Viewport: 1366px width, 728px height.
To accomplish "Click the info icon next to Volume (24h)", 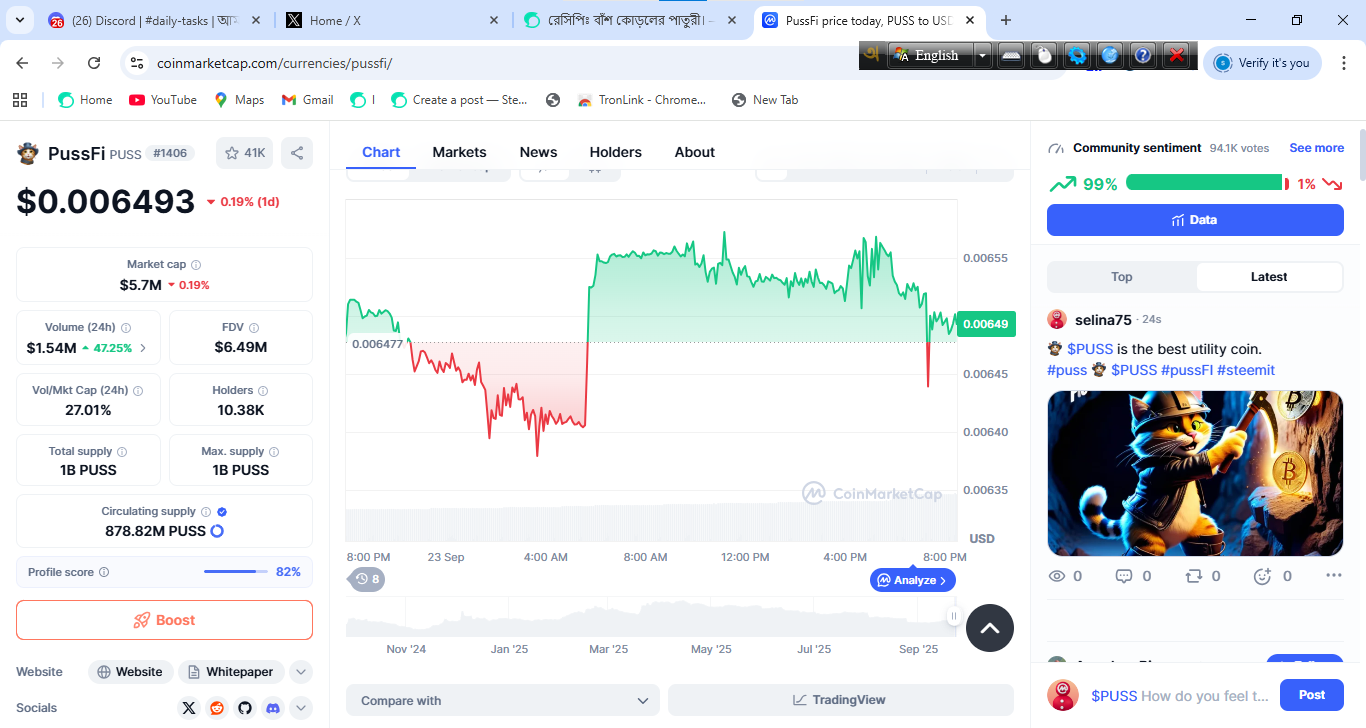I will [x=126, y=327].
